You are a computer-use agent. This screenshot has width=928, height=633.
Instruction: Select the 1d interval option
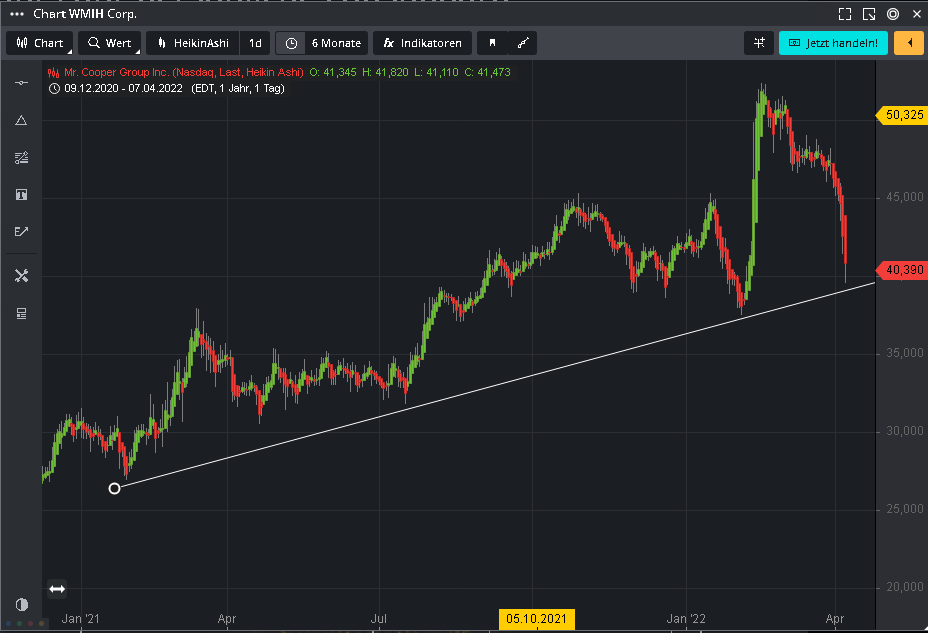coord(255,43)
